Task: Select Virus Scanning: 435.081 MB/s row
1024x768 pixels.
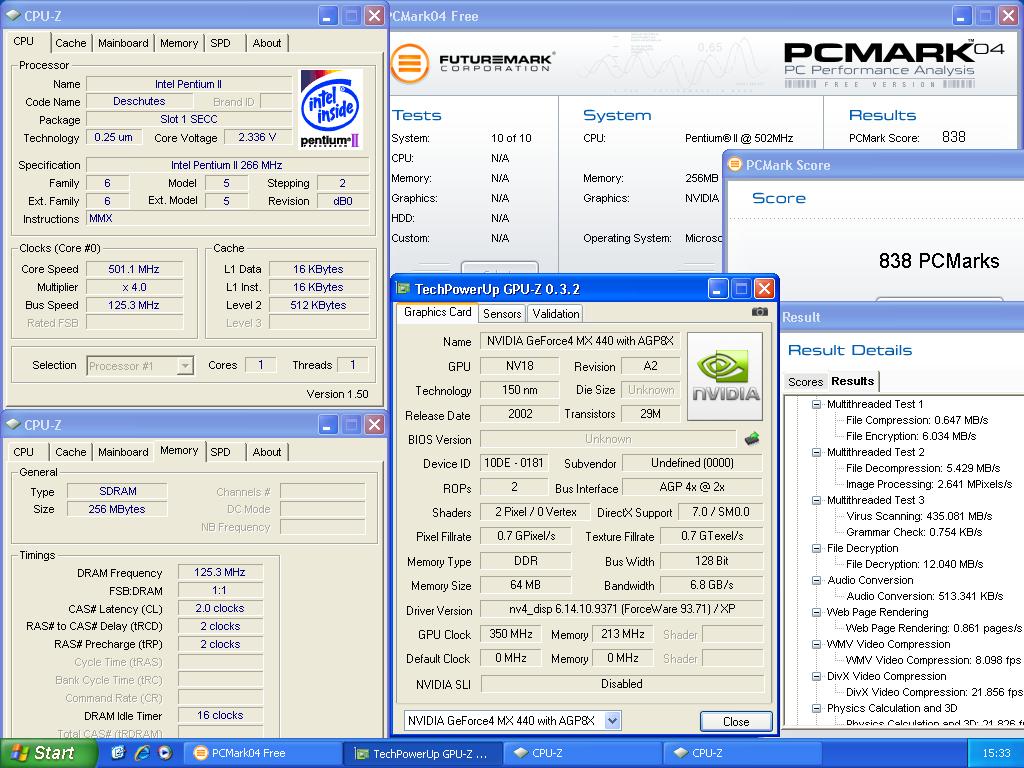Action: point(919,516)
